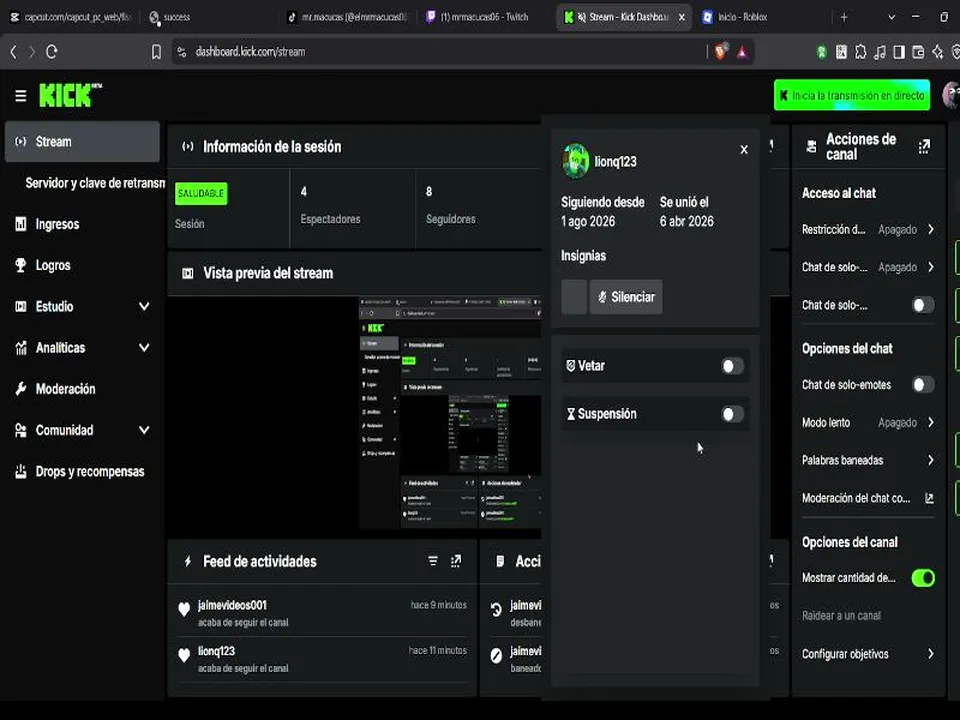Switch to the Inicio - Roblox tab
The image size is (960, 720).
(x=735, y=17)
